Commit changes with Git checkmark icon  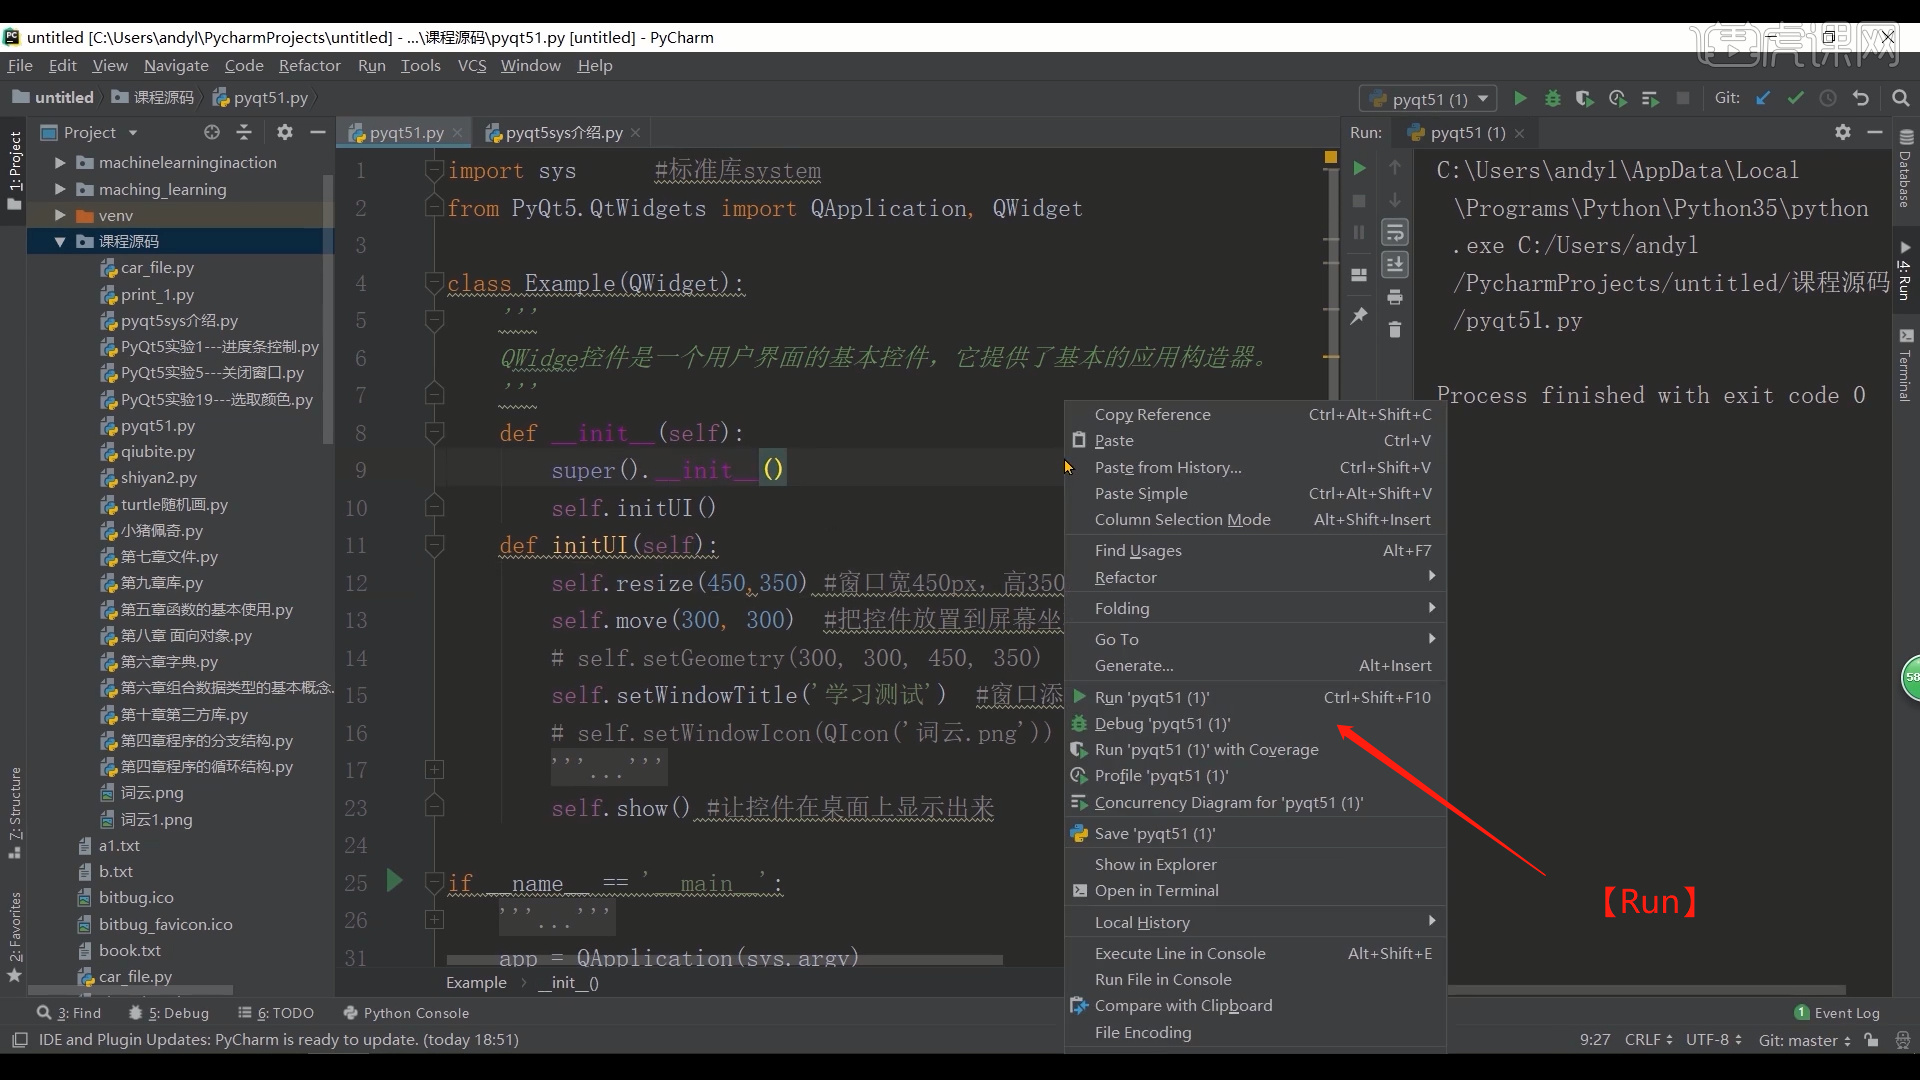(1796, 98)
